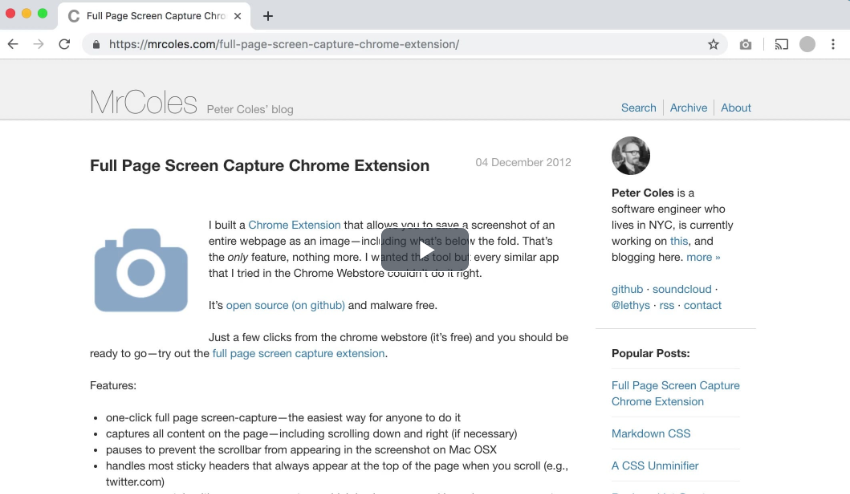Open a new tab with the plus button
This screenshot has height=494, width=850.
point(268,16)
